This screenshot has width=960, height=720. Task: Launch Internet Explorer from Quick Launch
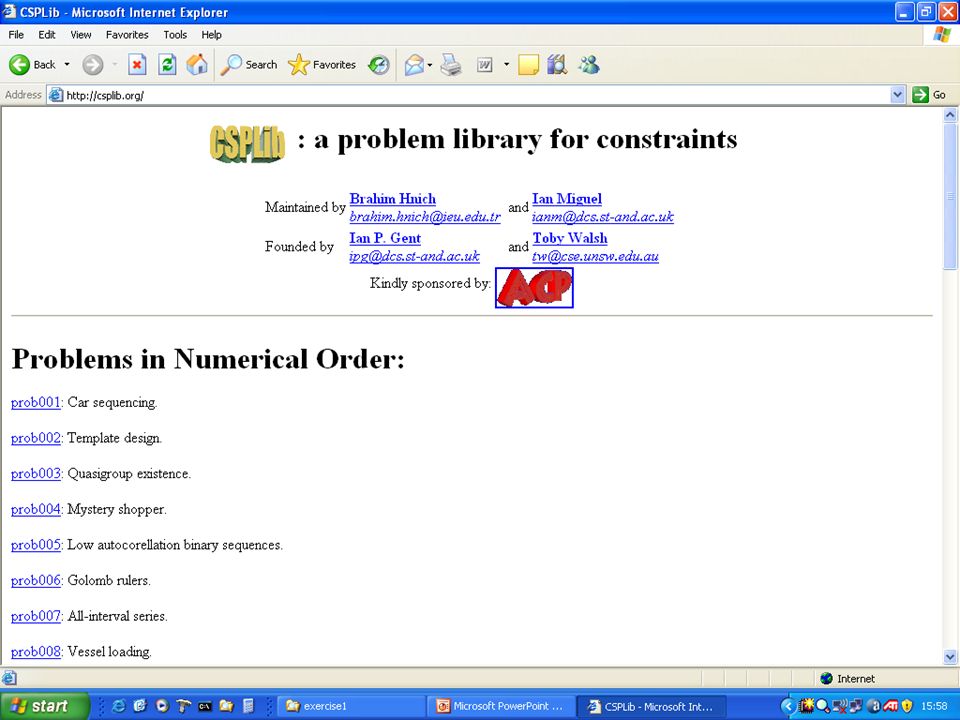point(119,706)
